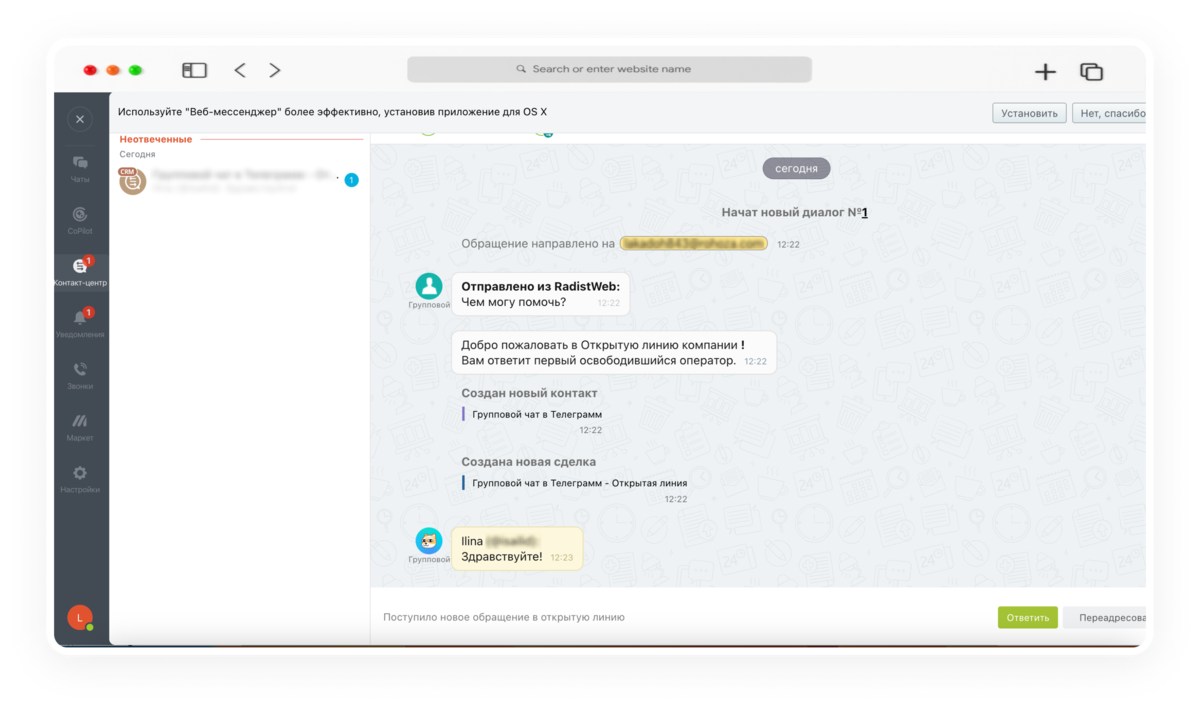
Task: Click the сегодня date pill
Action: [796, 168]
